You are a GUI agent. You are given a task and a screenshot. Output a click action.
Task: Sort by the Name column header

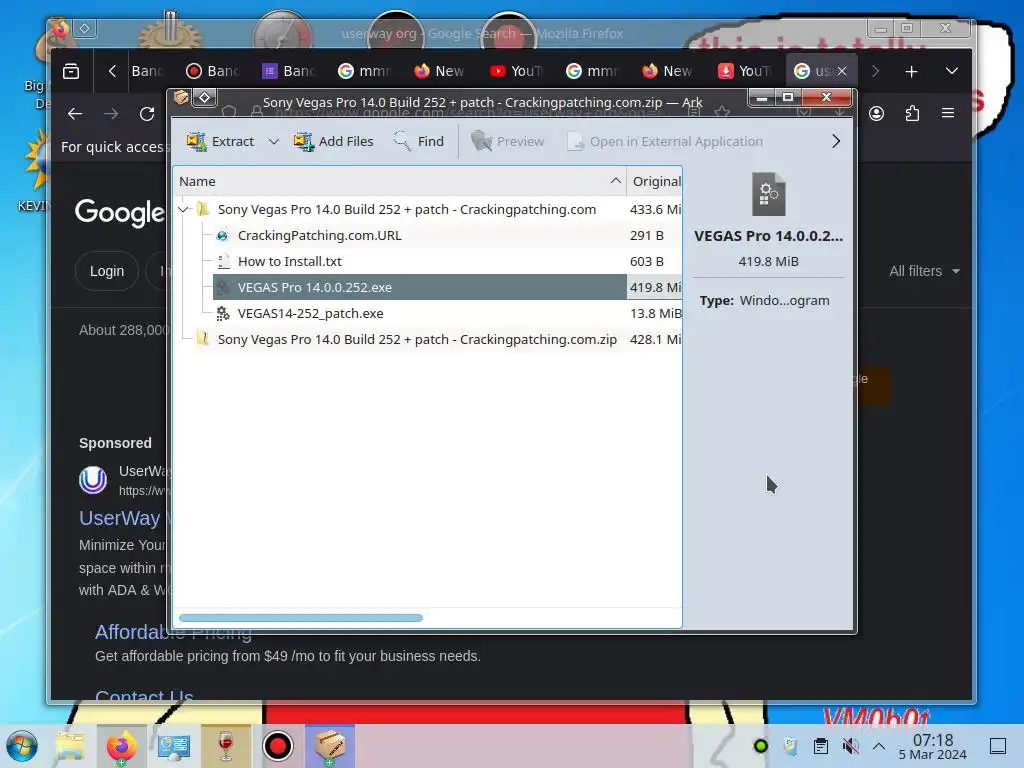(399, 181)
